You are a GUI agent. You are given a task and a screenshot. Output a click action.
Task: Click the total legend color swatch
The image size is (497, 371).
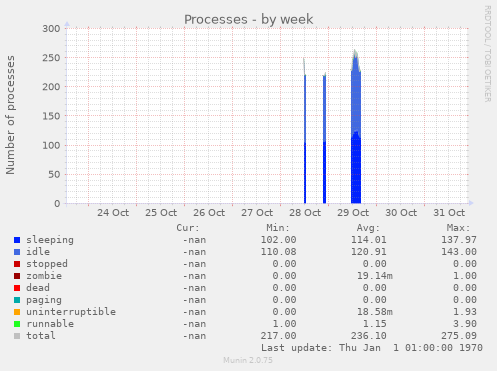point(17,336)
